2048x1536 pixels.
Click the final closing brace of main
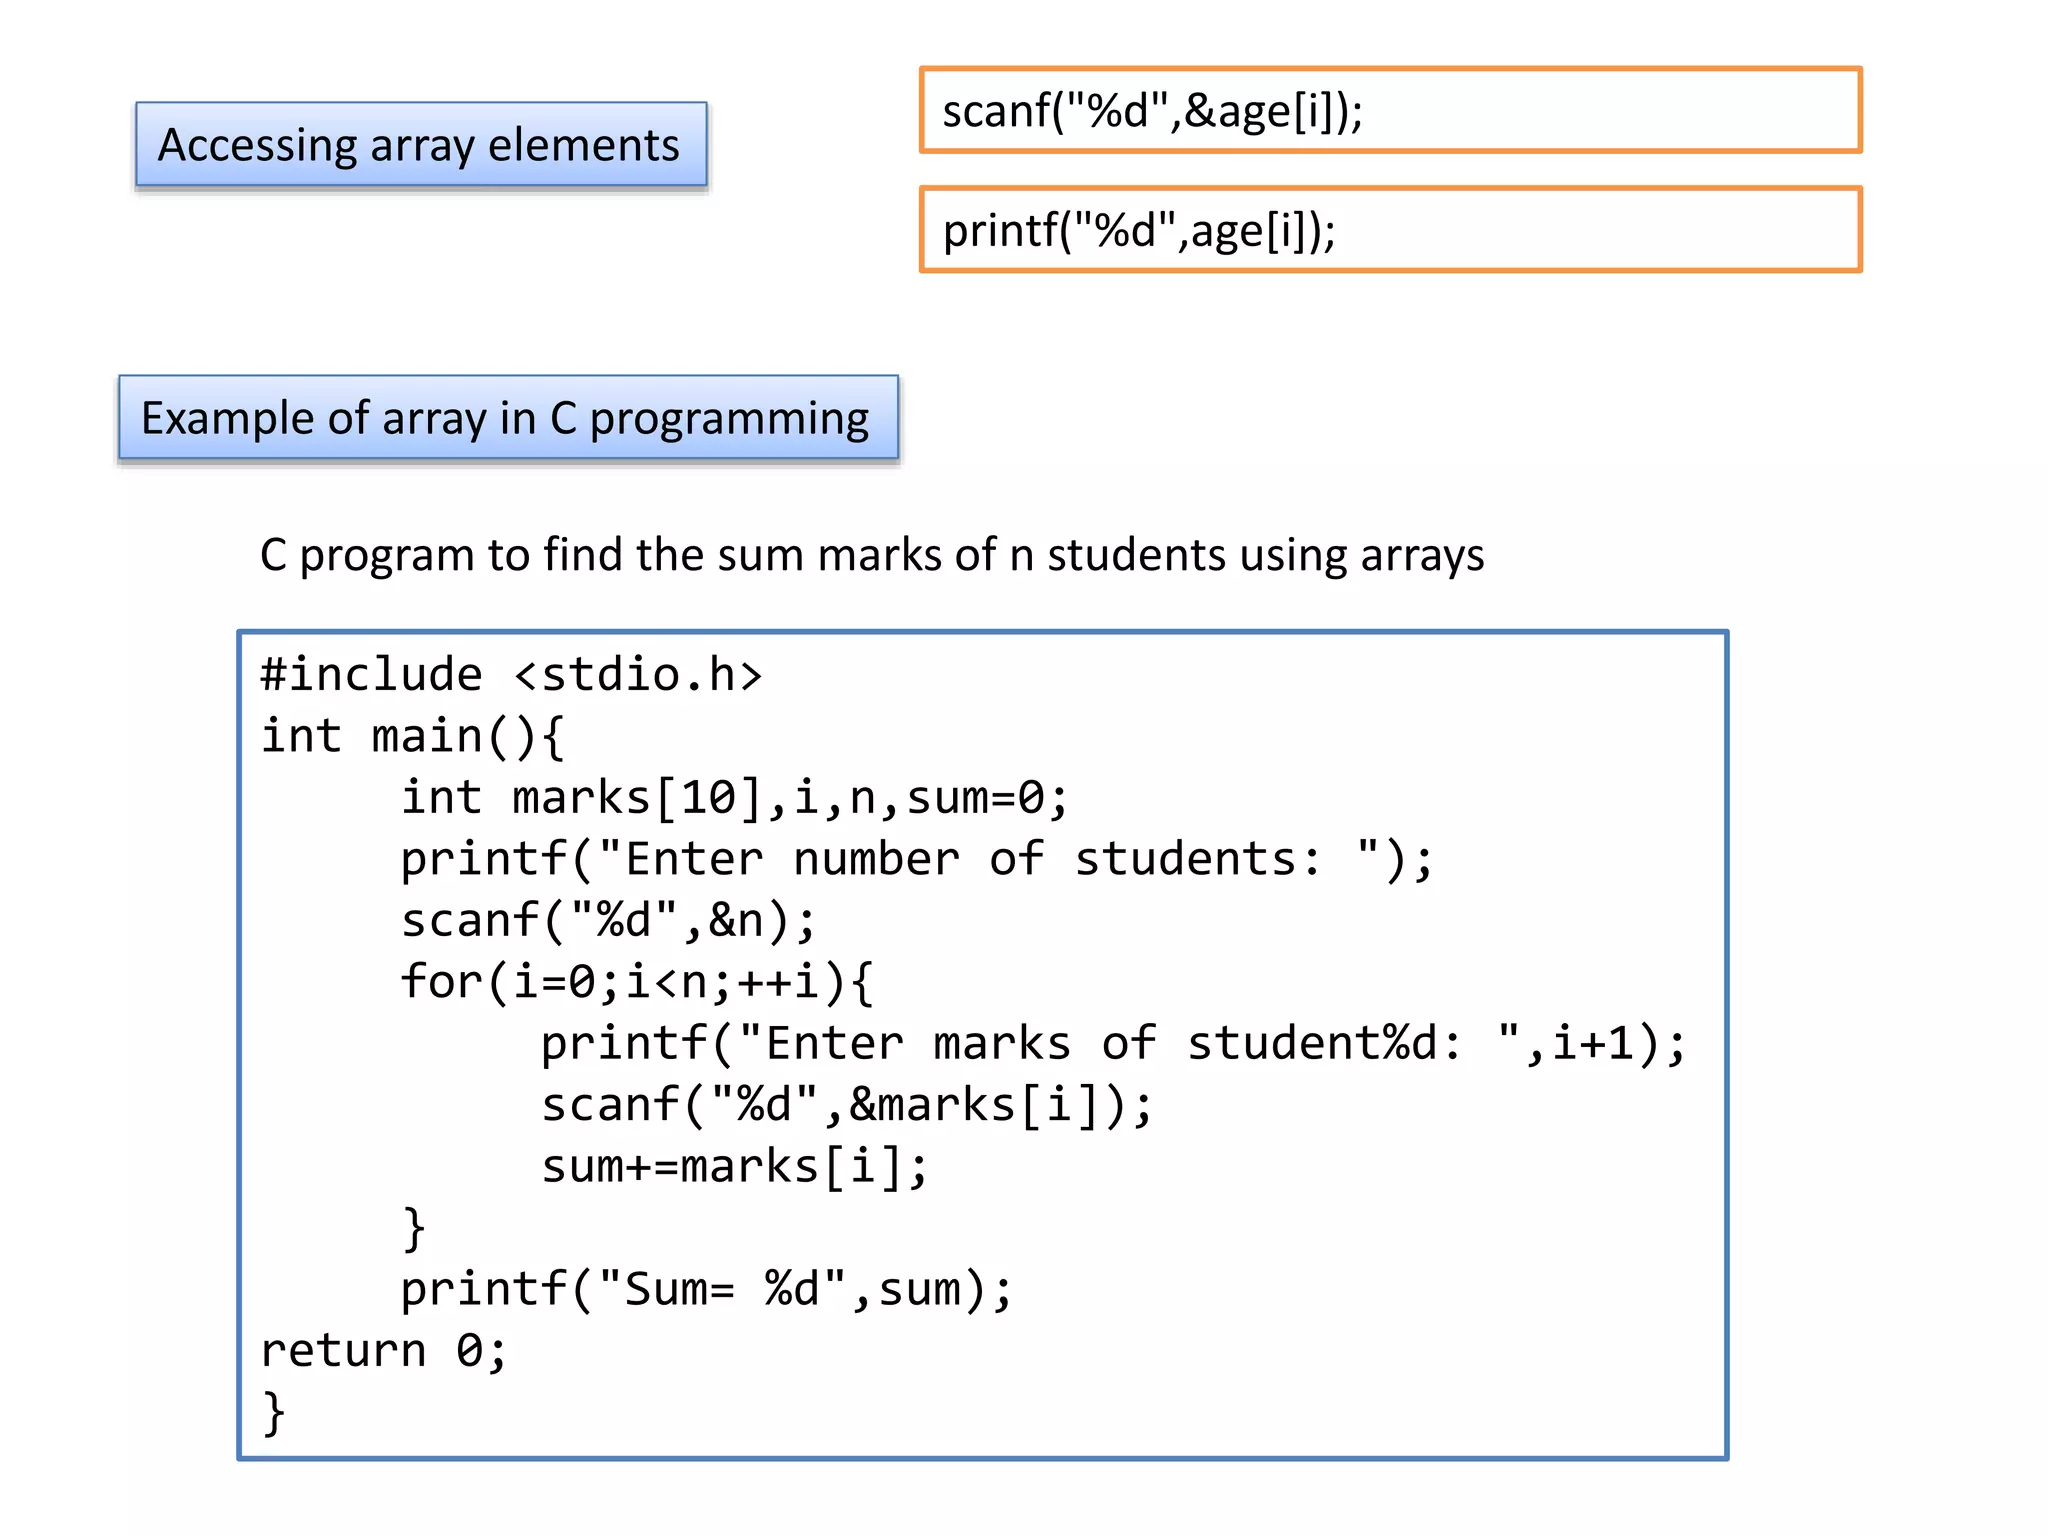(273, 1412)
